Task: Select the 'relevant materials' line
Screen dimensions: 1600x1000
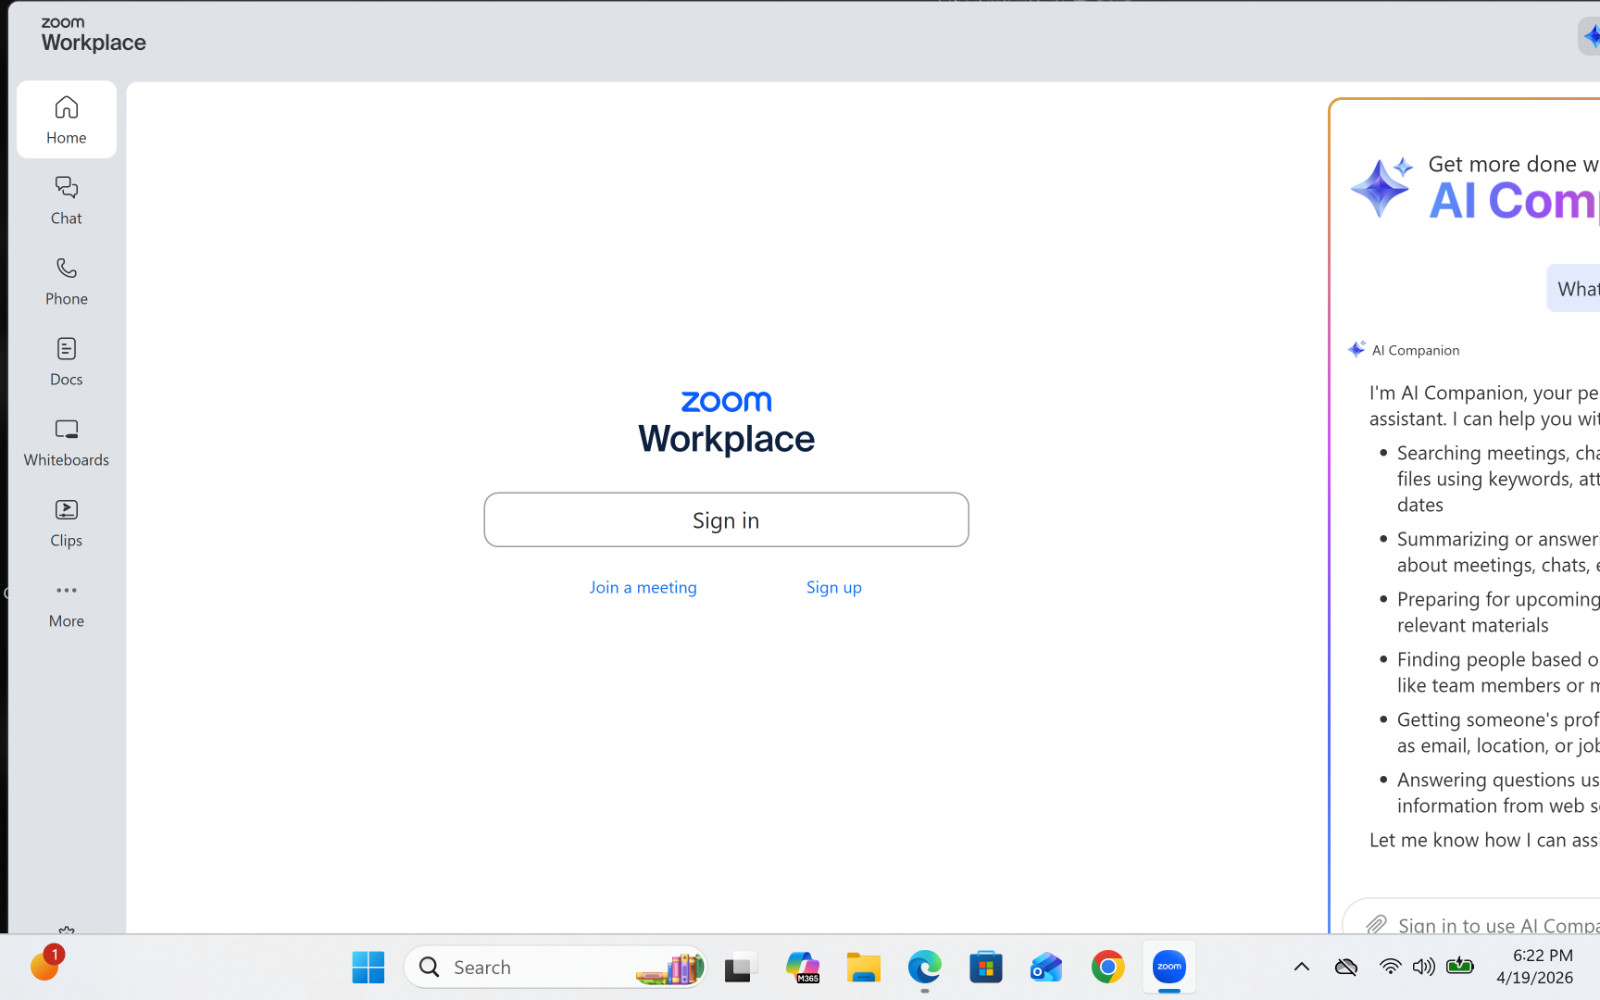Action: click(1473, 626)
